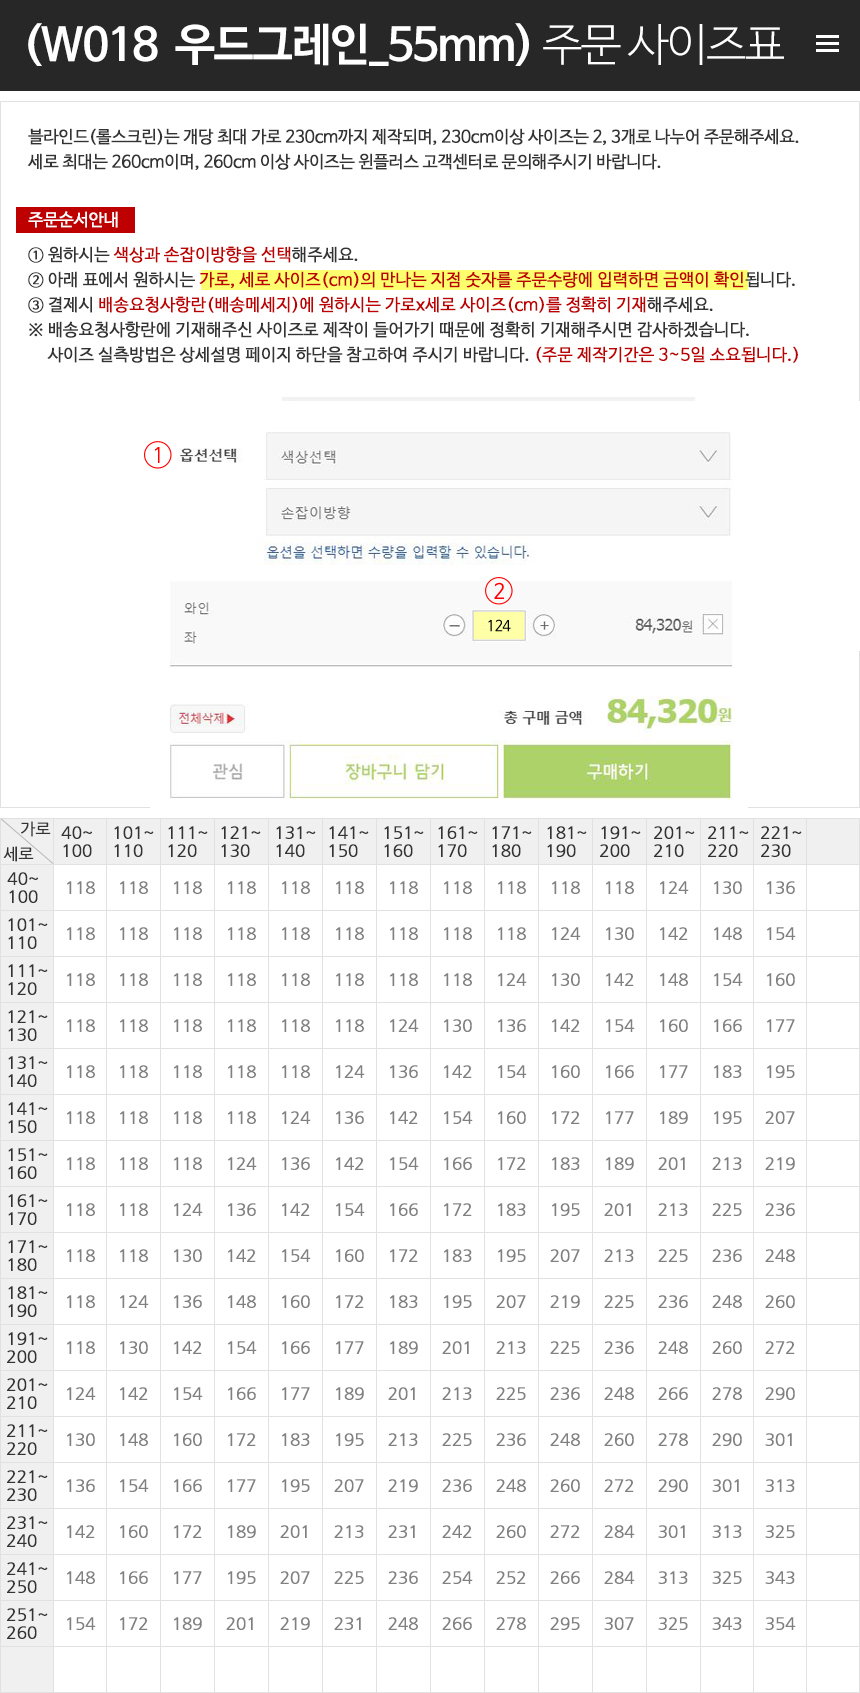
Task: Remove the selected option with the X icon
Action: pos(712,625)
